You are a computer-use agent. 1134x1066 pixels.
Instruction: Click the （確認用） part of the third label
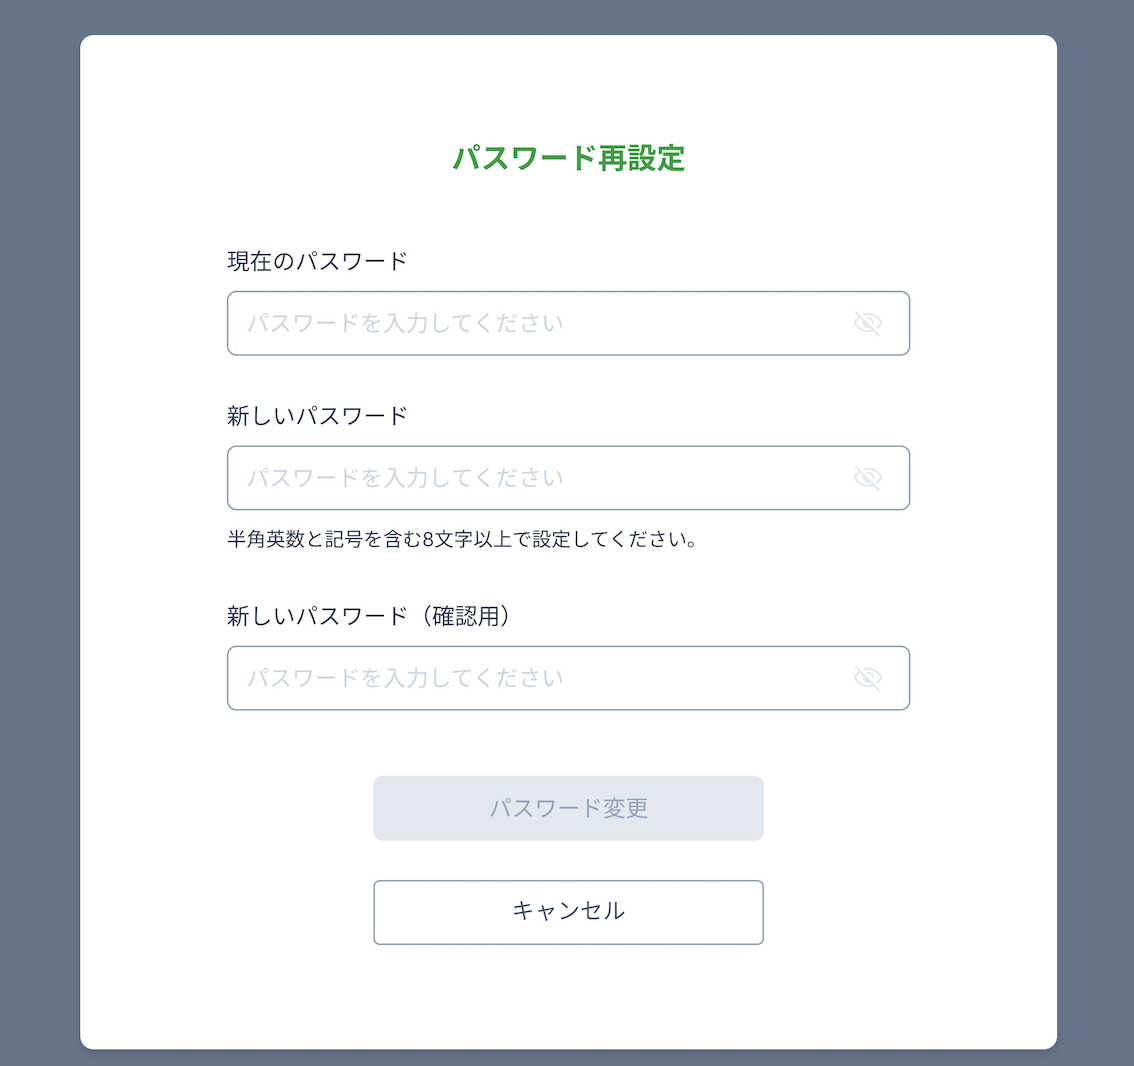click(466, 616)
